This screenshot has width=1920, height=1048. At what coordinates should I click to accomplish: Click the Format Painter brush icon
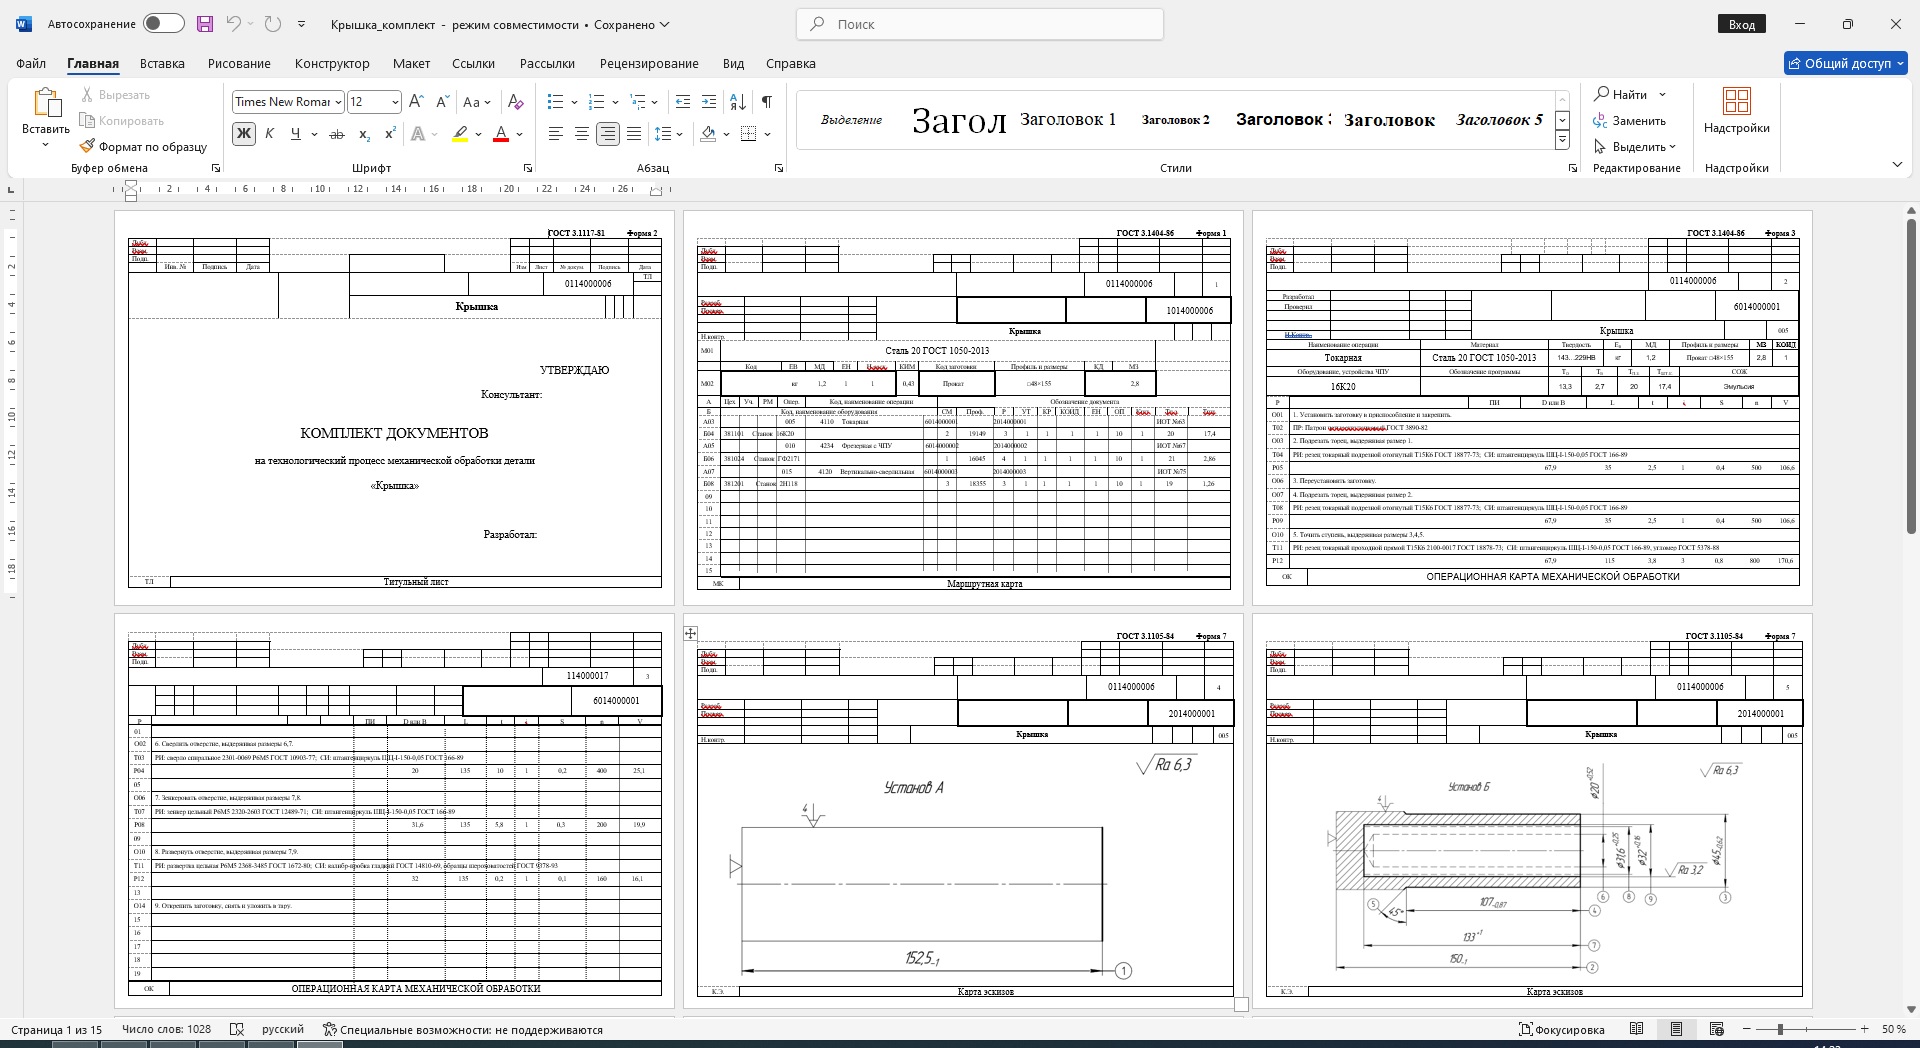coord(87,146)
